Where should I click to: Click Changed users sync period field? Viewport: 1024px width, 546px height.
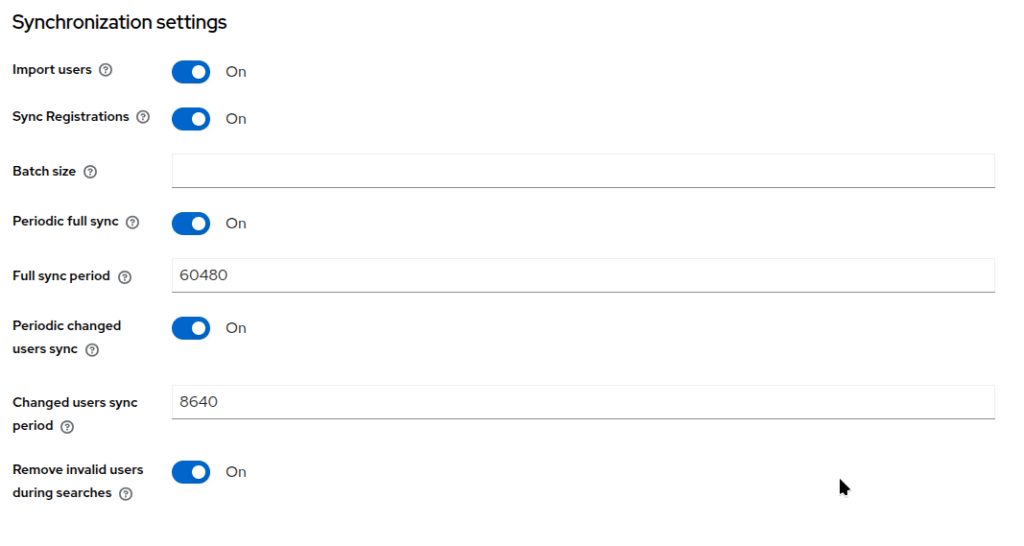tap(583, 402)
